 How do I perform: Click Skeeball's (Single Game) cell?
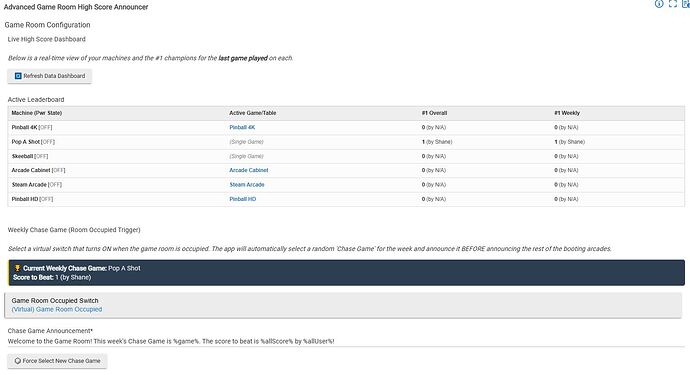[x=246, y=156]
